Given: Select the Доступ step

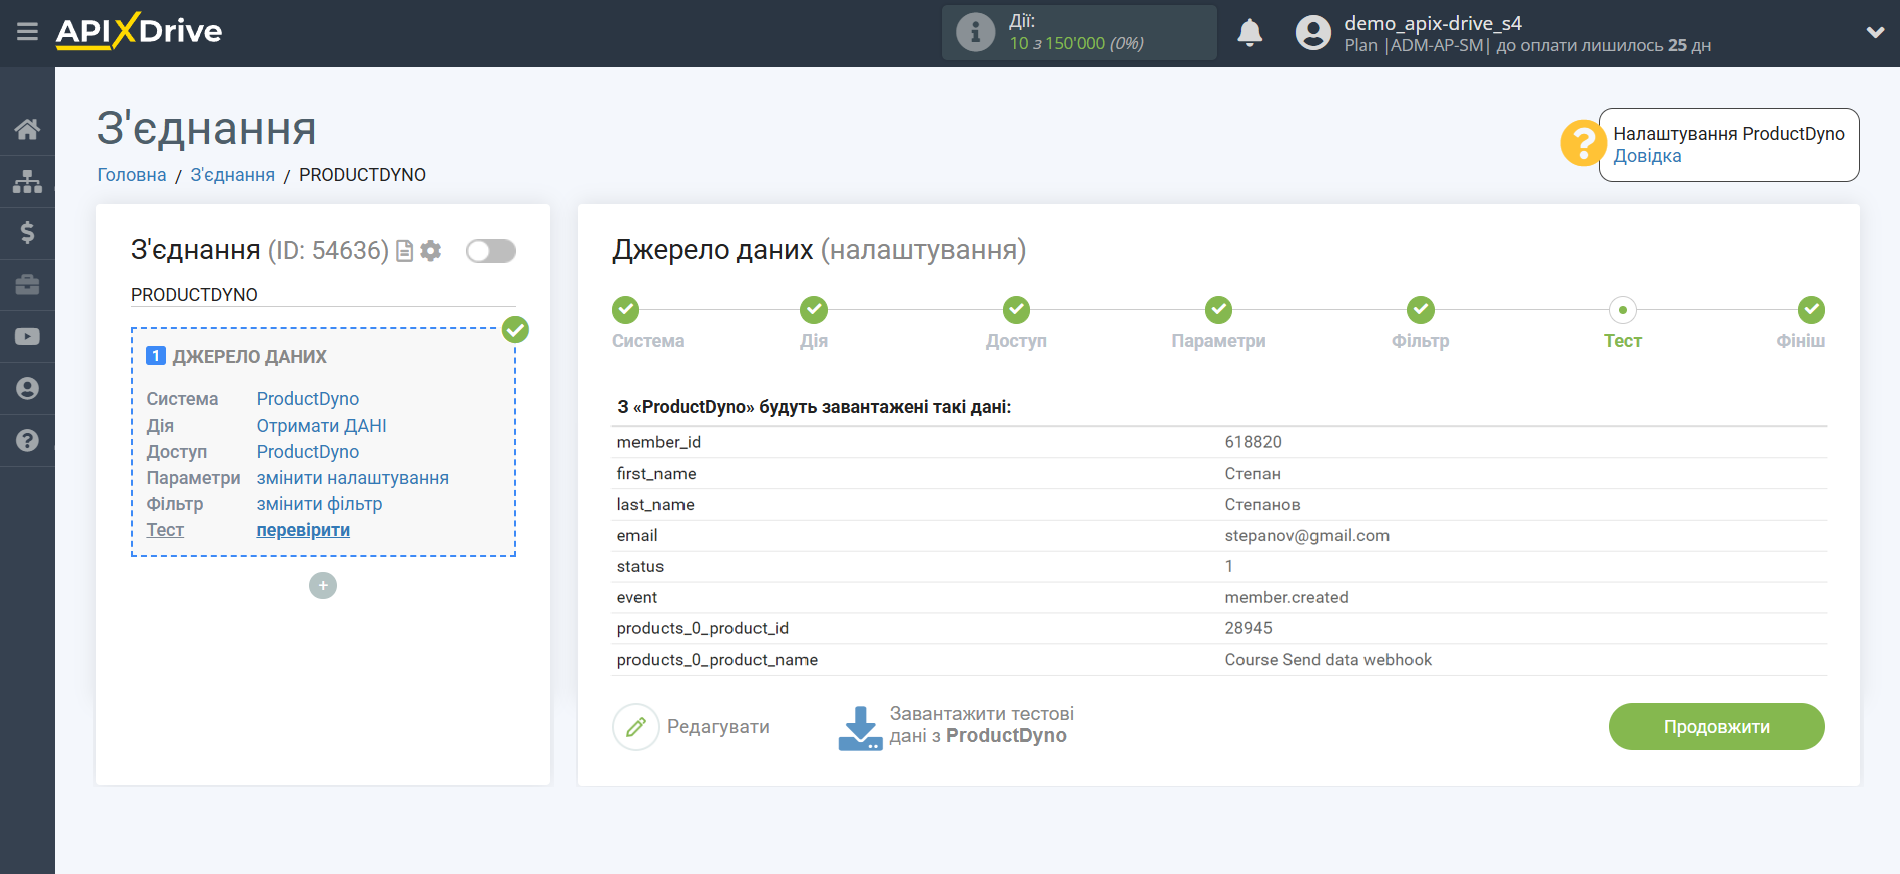Looking at the screenshot, I should click(1016, 310).
